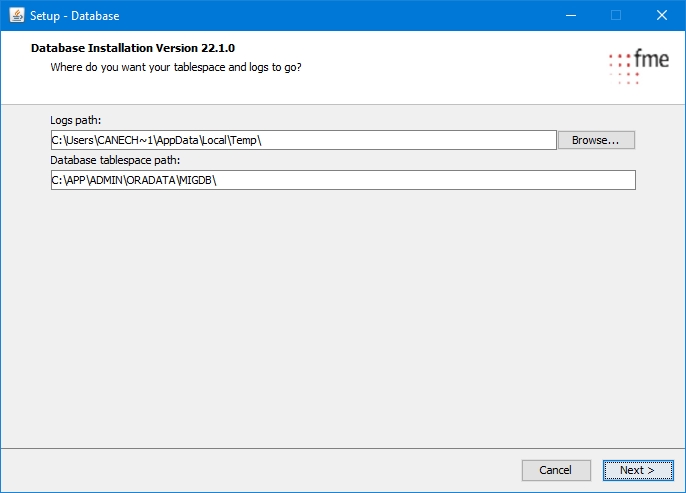Click the 'Setup - Database' title text

76,16
